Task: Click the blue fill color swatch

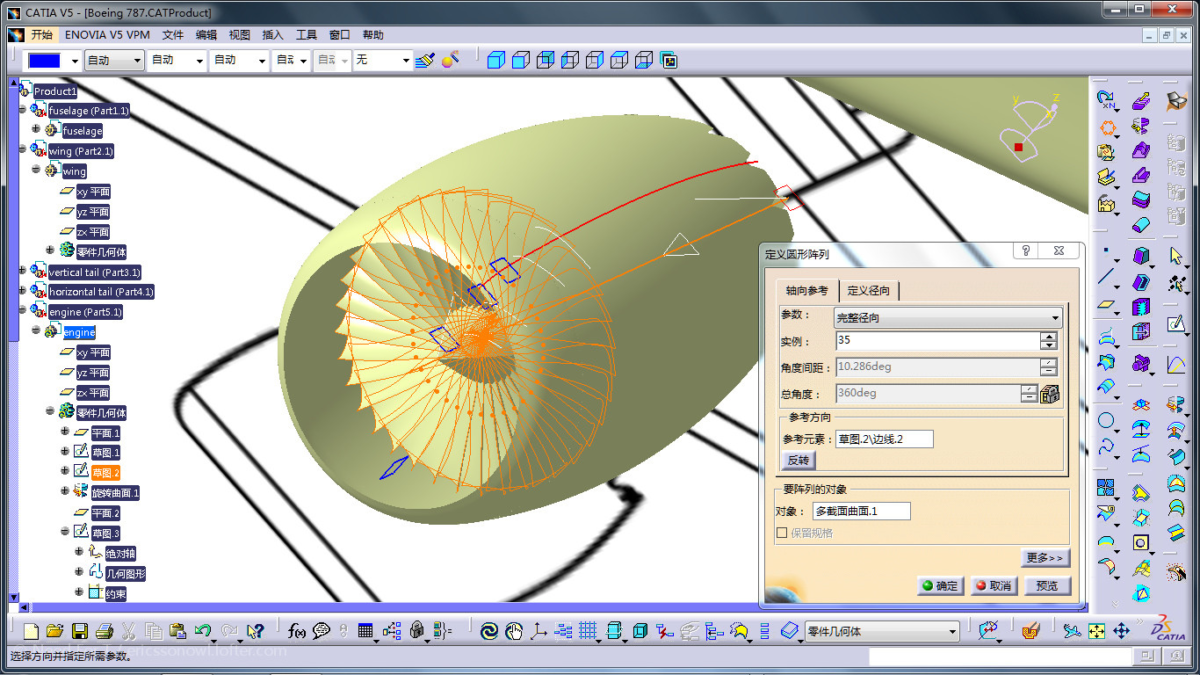Action: tap(45, 60)
